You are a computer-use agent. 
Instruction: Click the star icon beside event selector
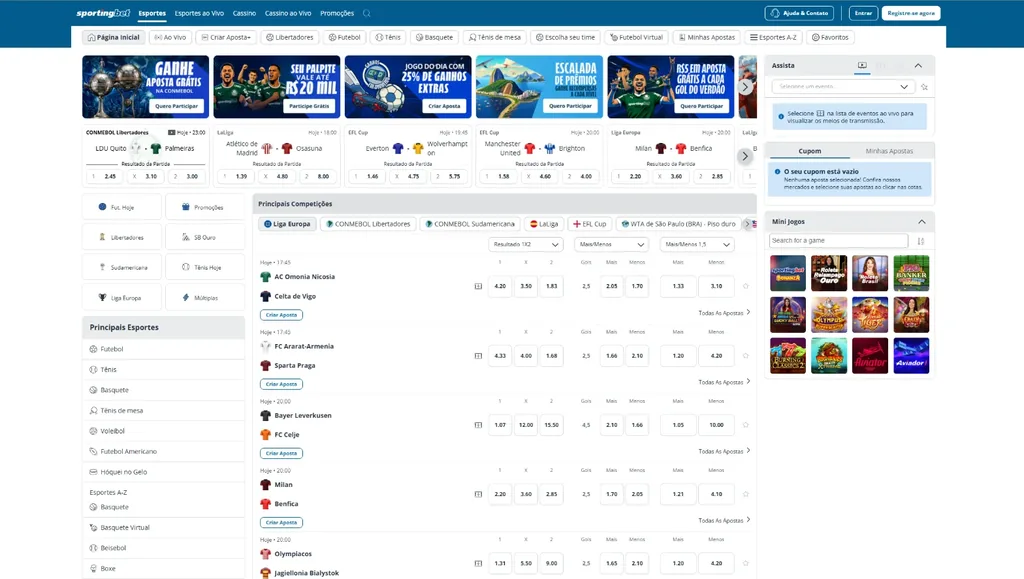(x=924, y=87)
